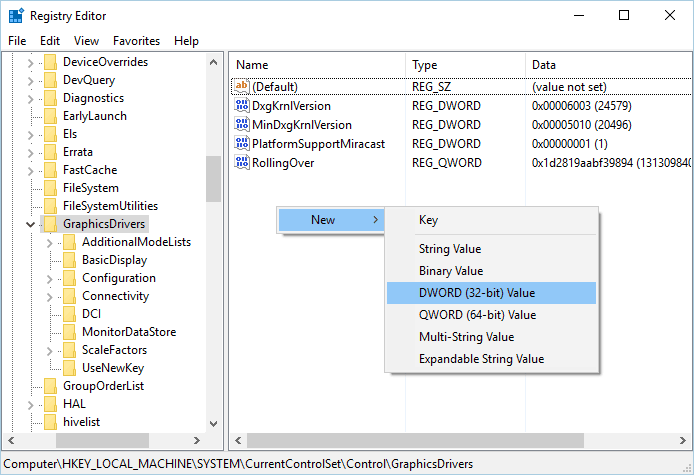694x475 pixels.
Task: Select the GroupOrderList key
Action: point(104,386)
